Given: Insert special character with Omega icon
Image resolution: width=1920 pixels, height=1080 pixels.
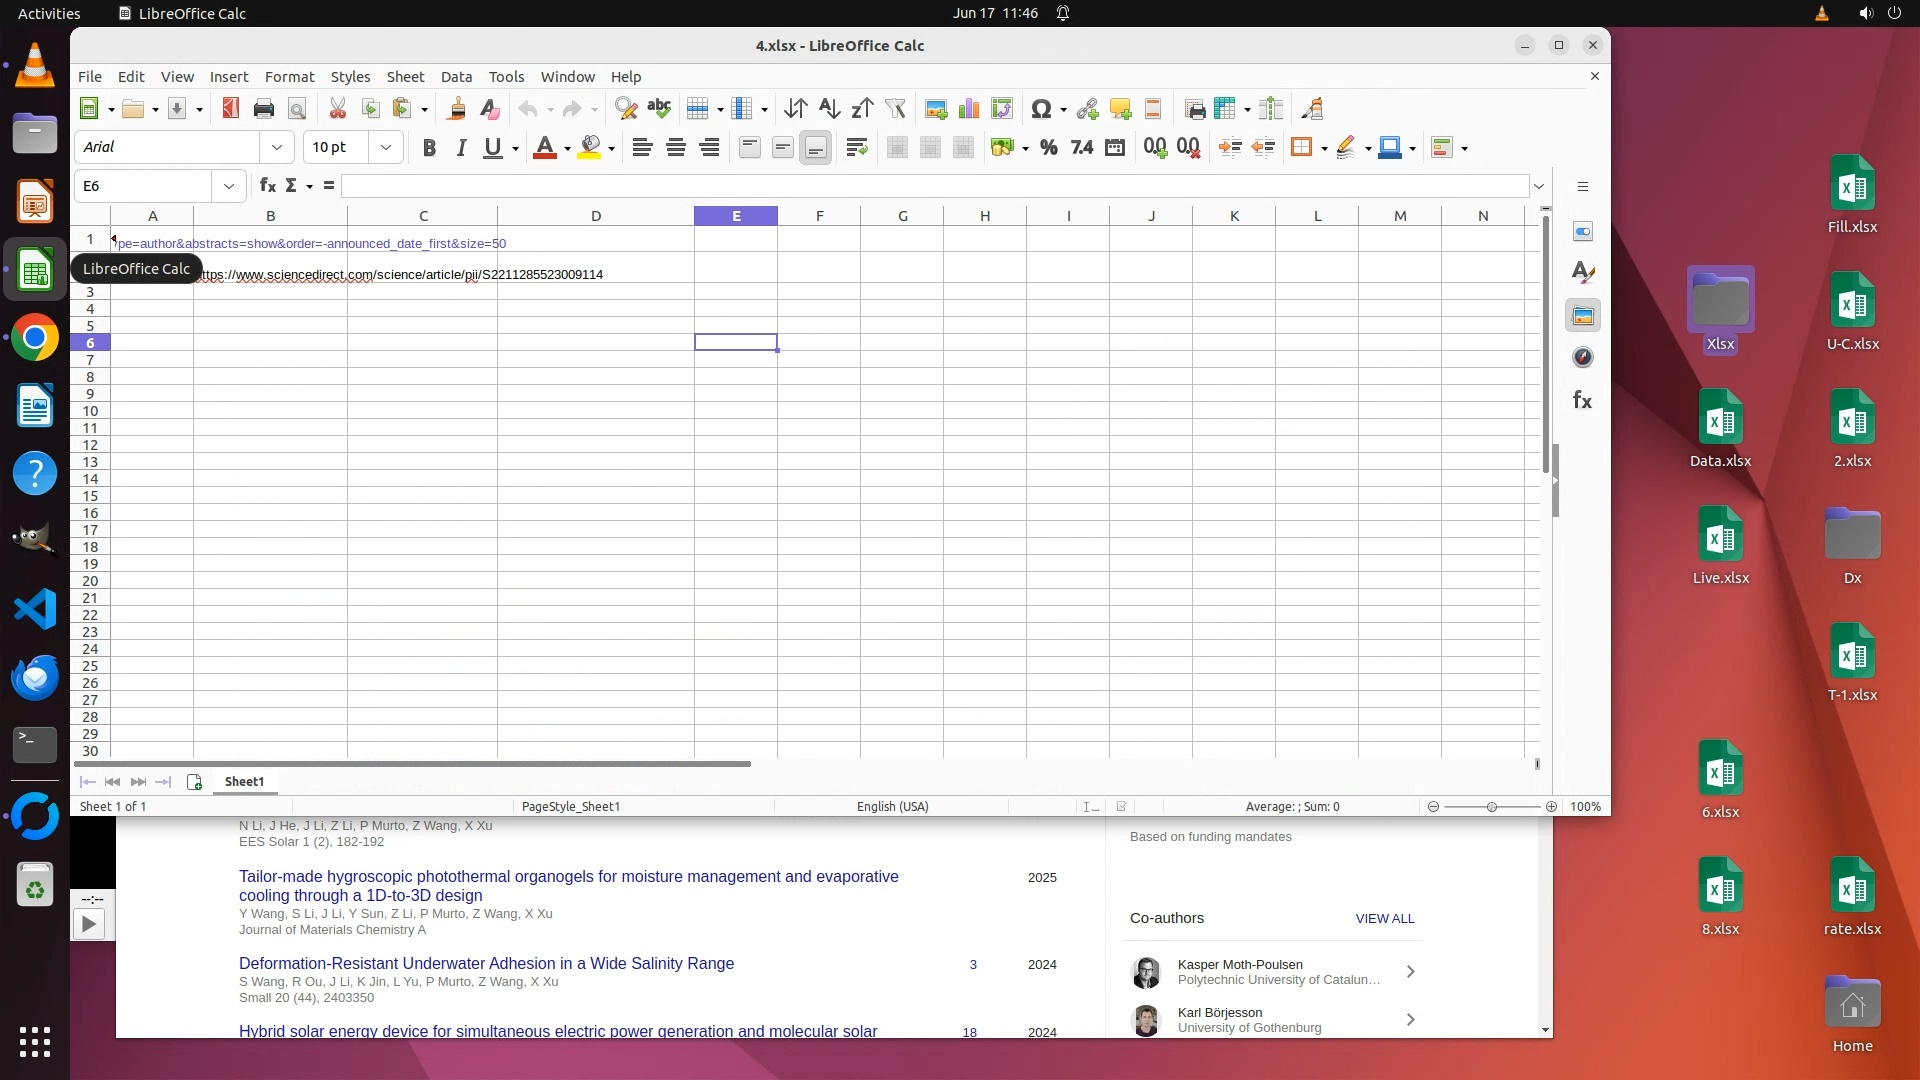Looking at the screenshot, I should (x=1040, y=109).
